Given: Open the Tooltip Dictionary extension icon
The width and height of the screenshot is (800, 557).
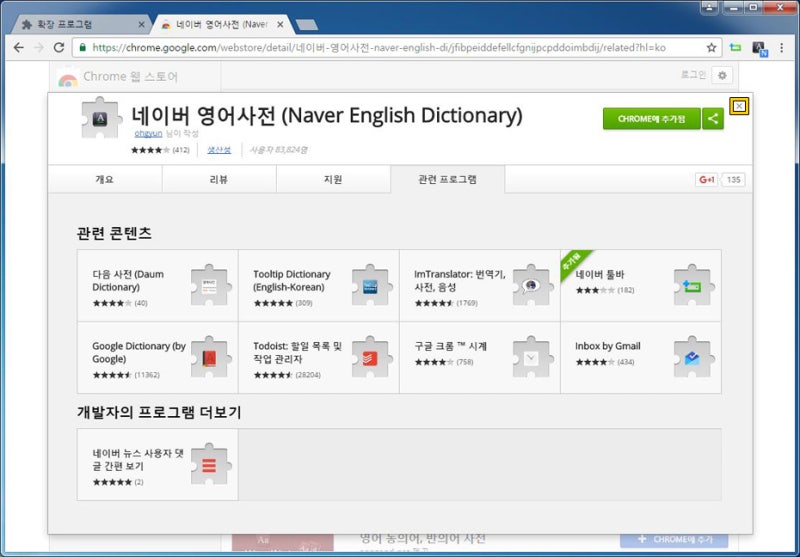Looking at the screenshot, I should pos(371,285).
